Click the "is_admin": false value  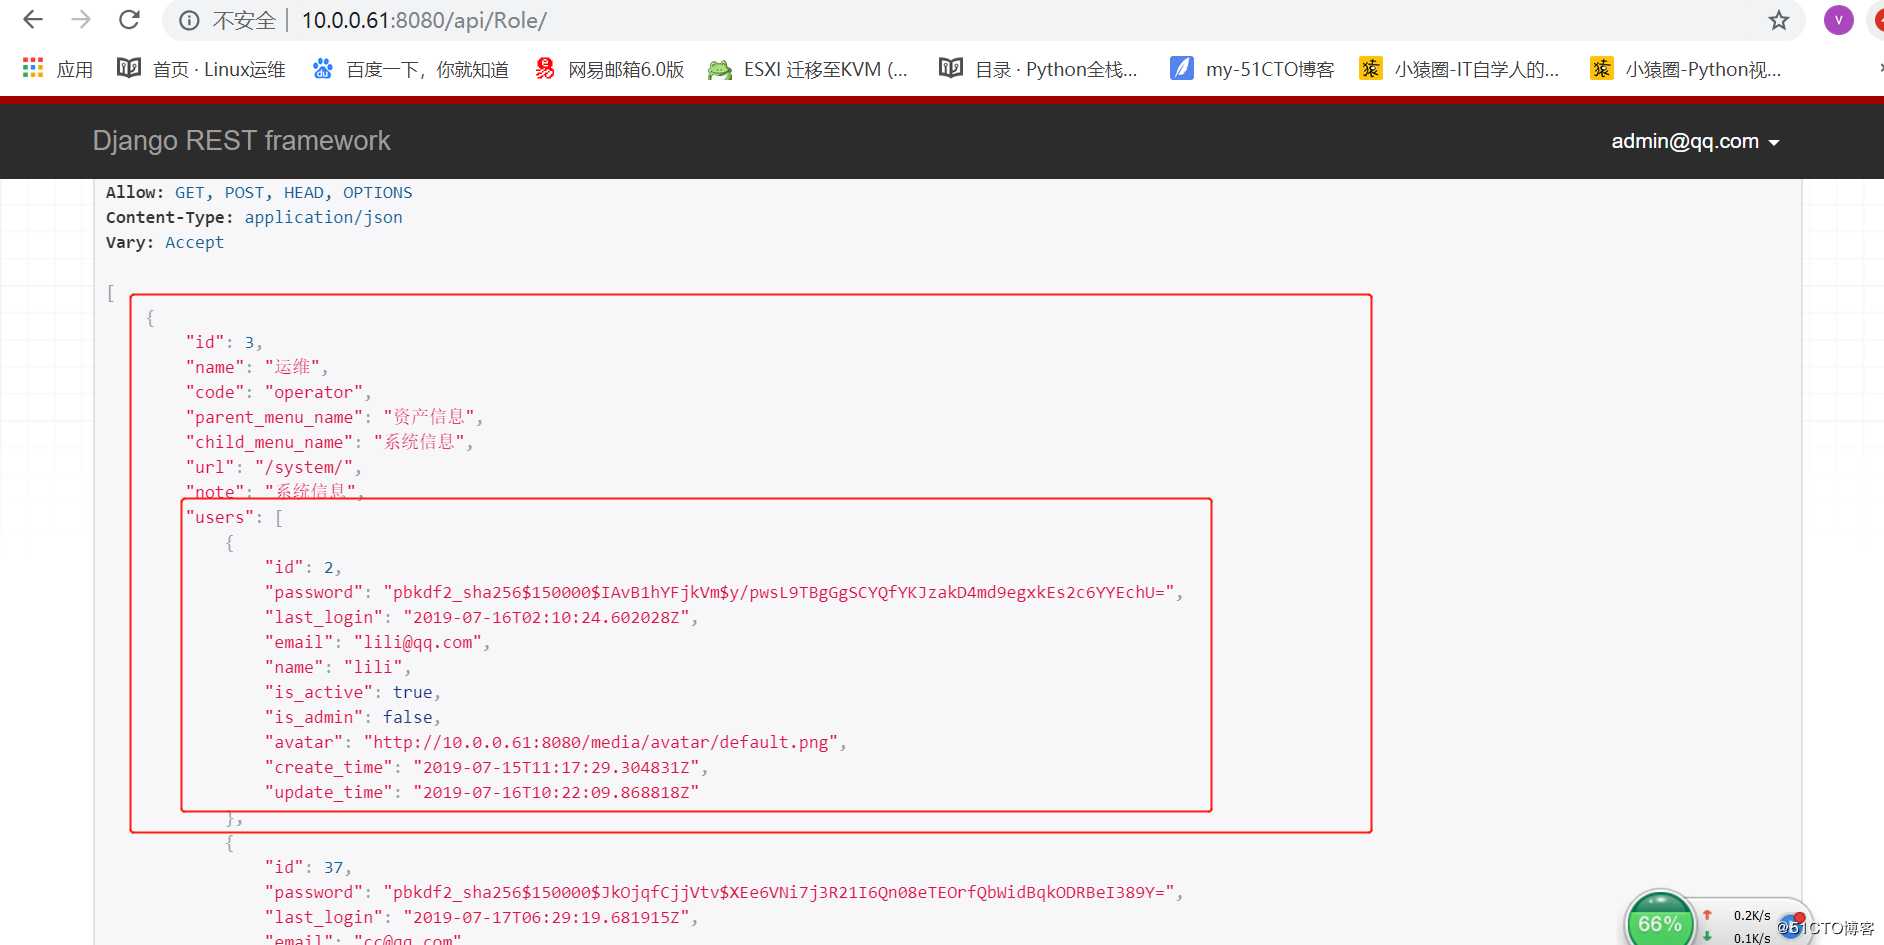point(352,717)
